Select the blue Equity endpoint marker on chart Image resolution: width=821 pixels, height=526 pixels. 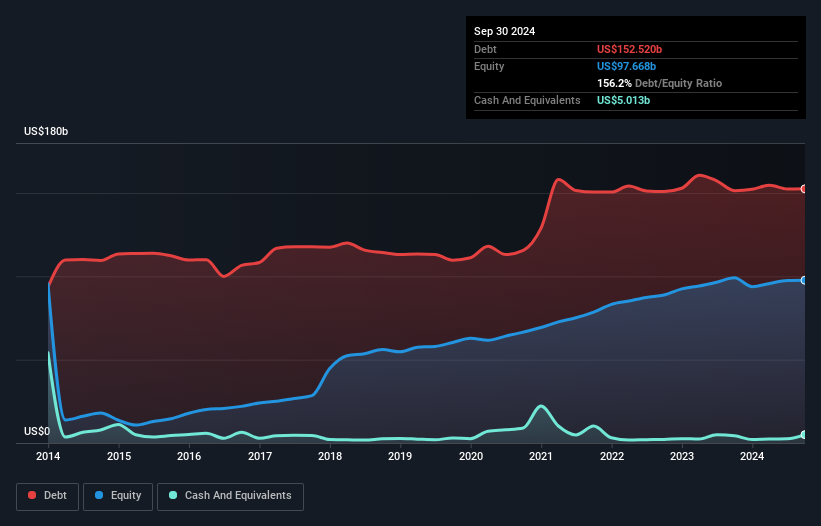[804, 281]
